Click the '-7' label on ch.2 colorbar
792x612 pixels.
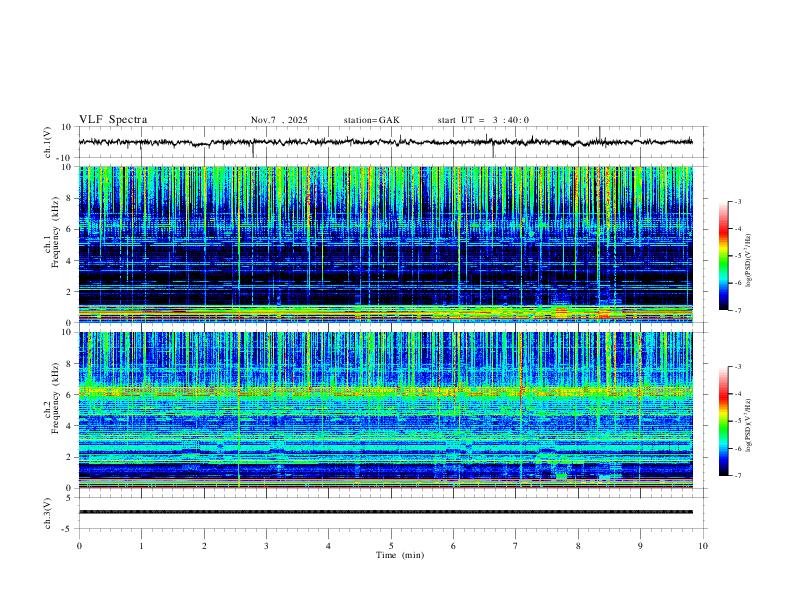point(737,475)
